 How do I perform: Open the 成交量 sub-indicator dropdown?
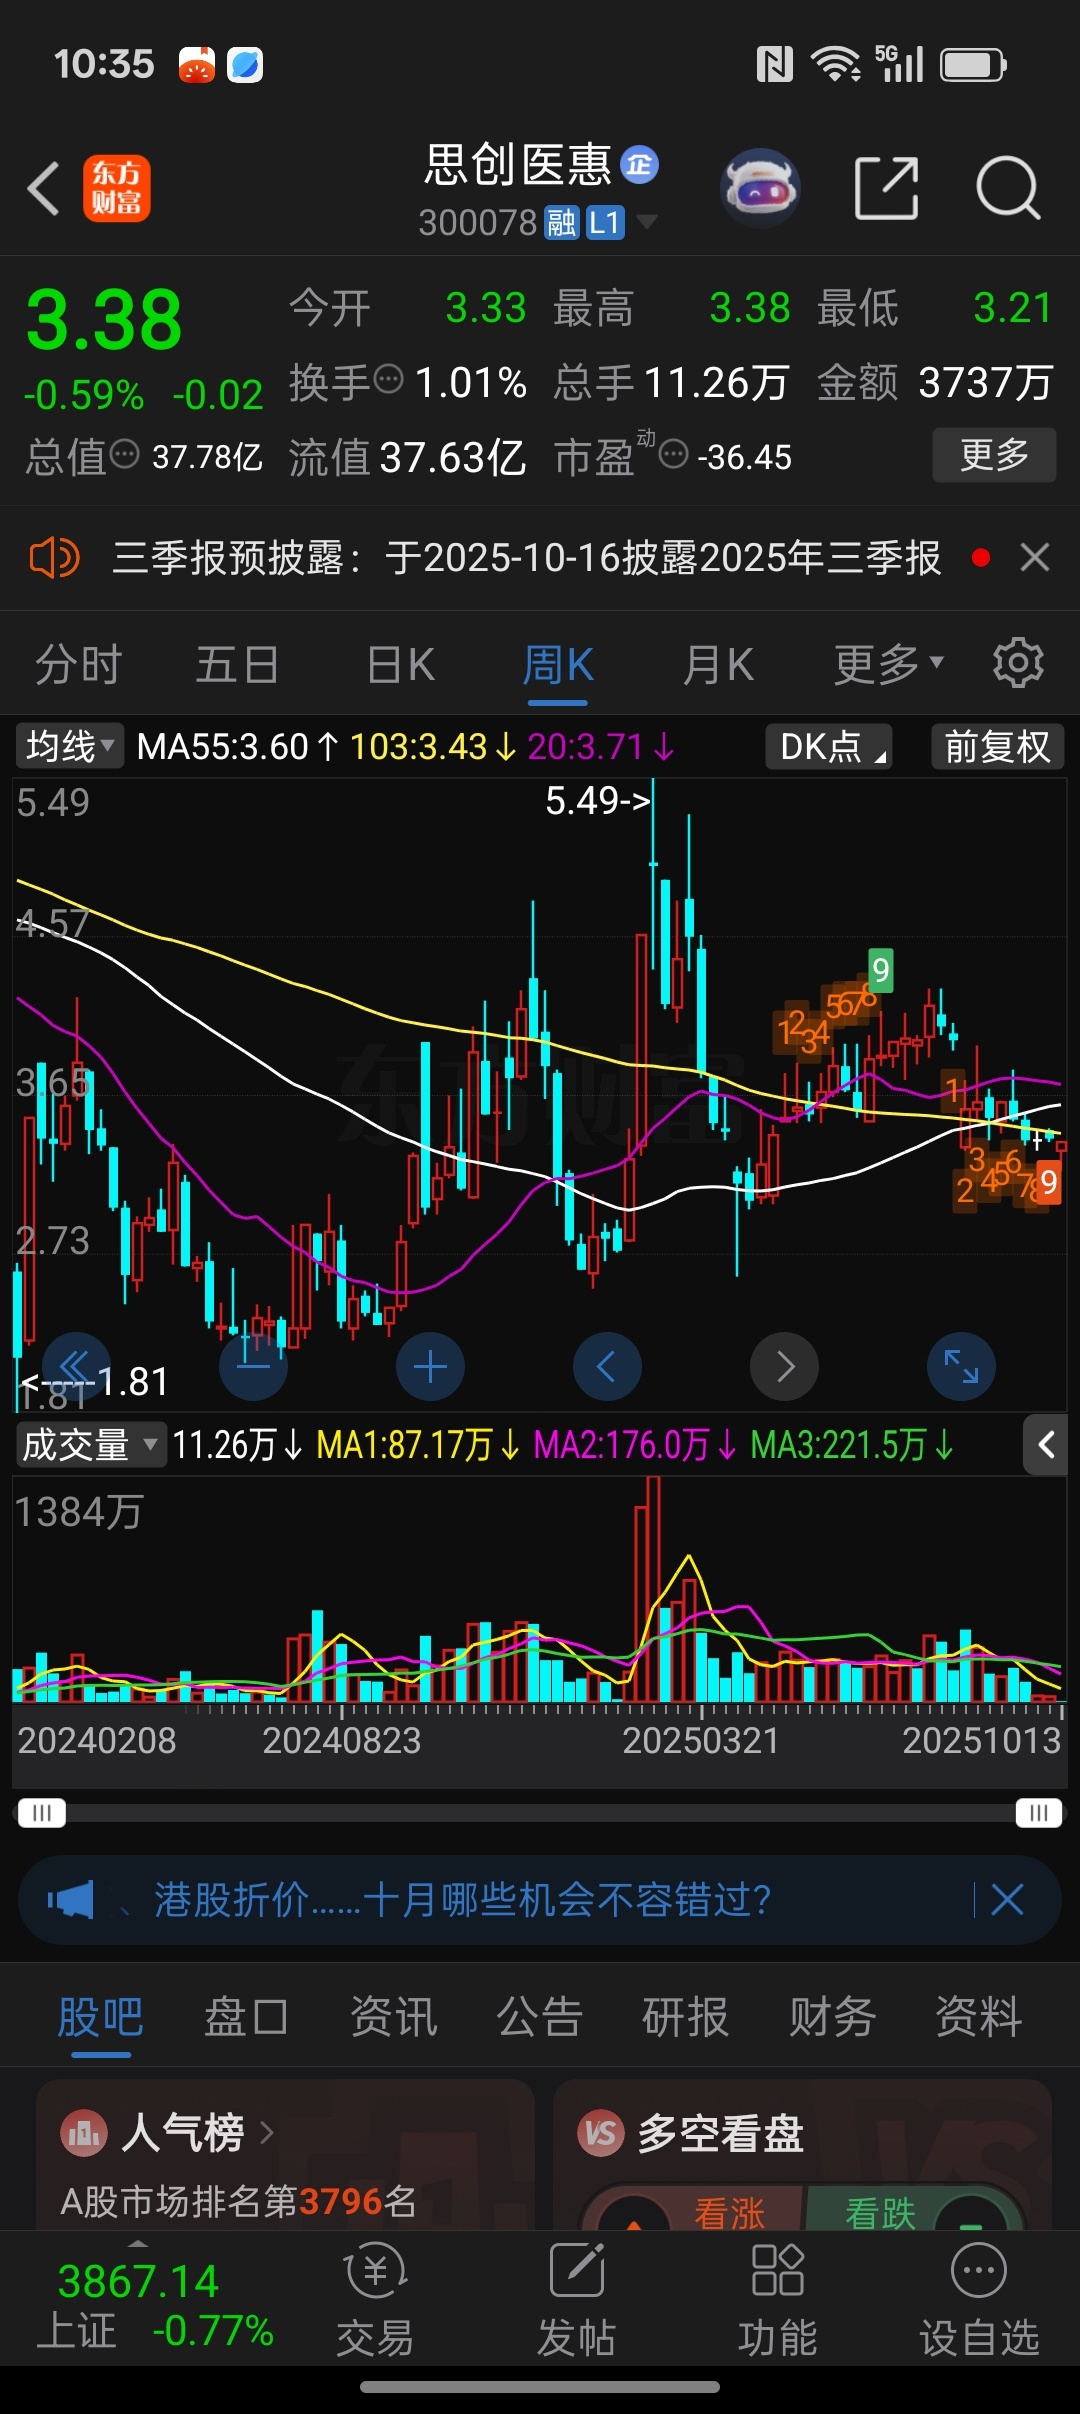(x=90, y=1445)
